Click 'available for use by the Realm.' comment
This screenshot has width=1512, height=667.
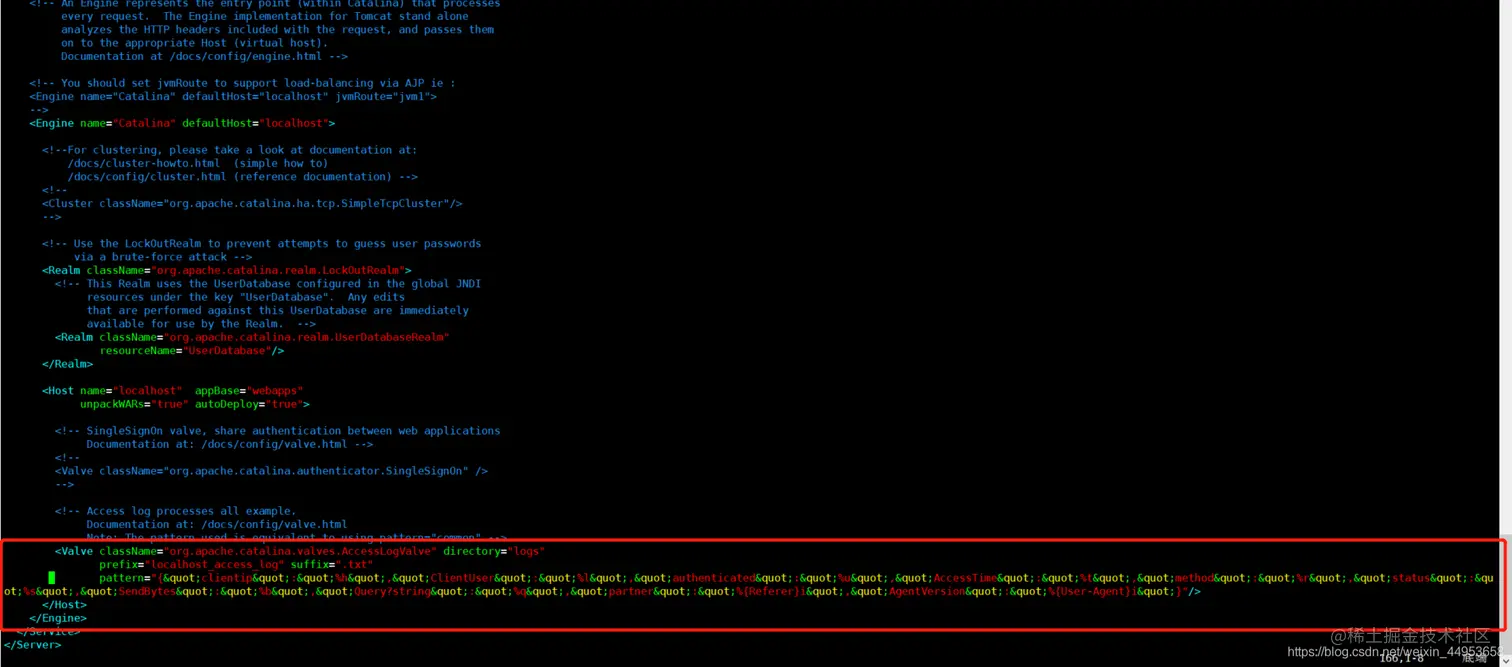(x=186, y=324)
